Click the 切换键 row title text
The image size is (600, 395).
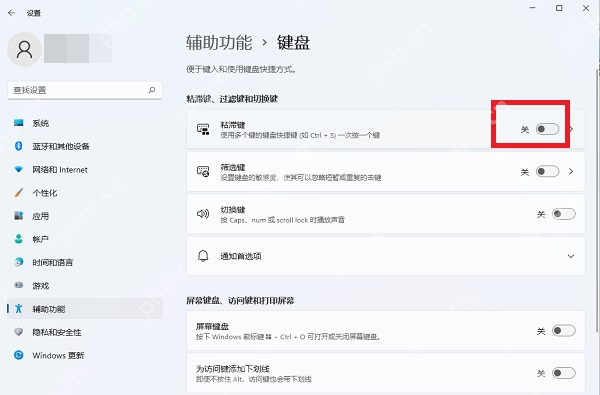[x=233, y=210]
